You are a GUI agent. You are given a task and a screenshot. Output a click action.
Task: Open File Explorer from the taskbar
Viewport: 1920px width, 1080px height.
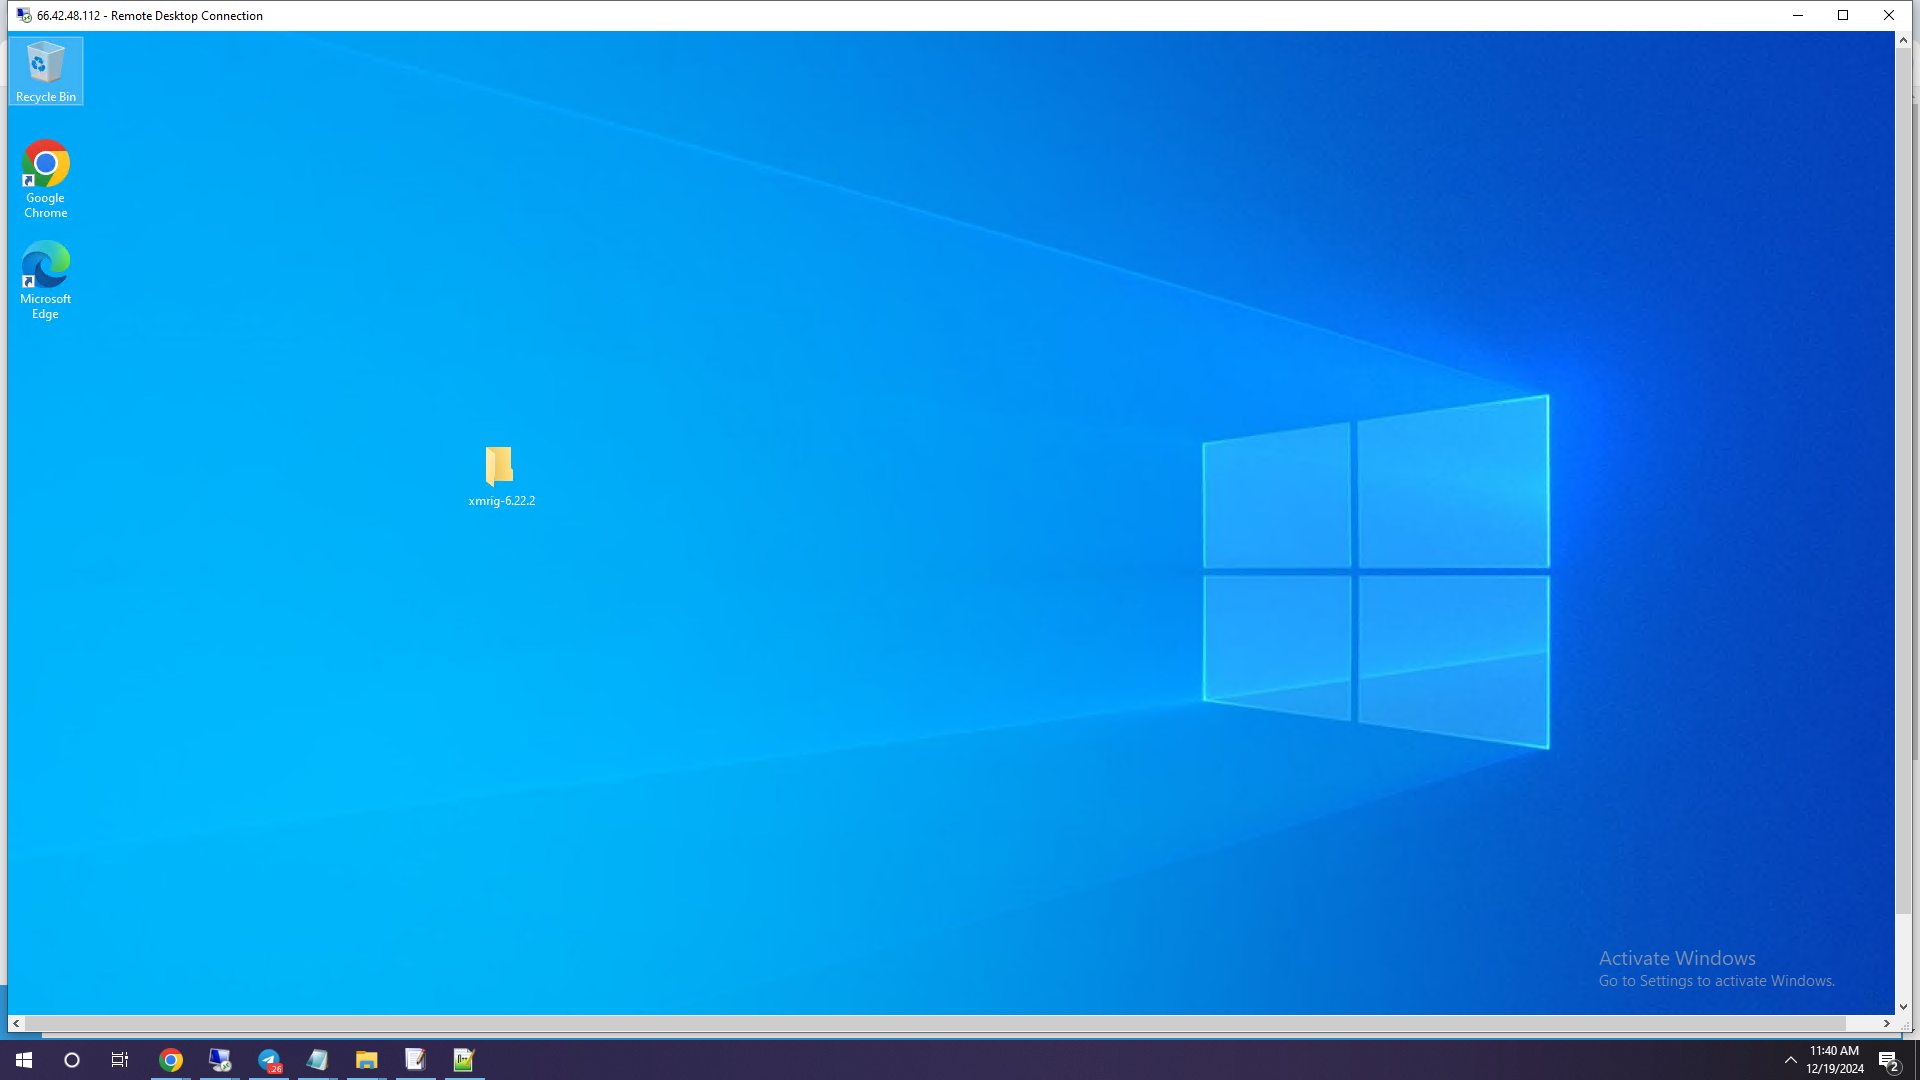[366, 1060]
